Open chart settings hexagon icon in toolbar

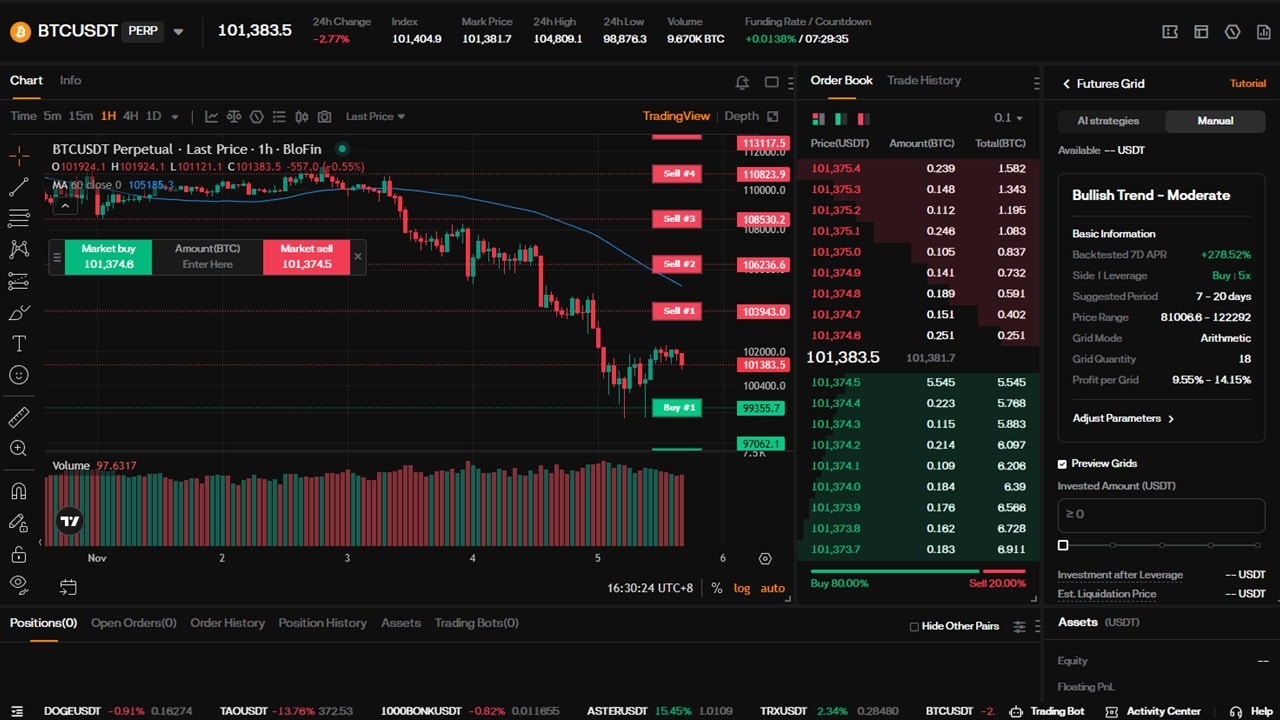256,117
